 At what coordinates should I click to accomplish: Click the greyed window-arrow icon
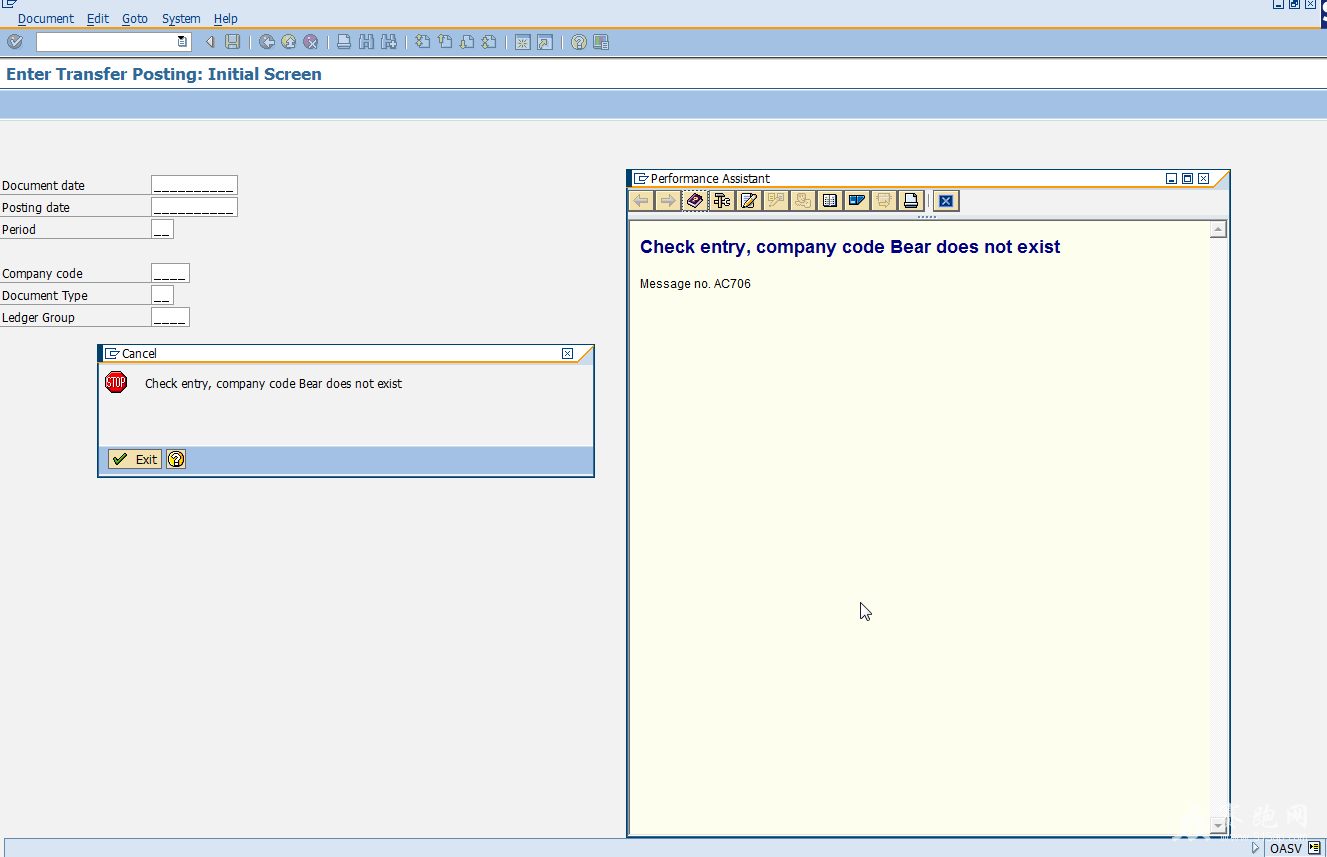pyautogui.click(x=884, y=201)
